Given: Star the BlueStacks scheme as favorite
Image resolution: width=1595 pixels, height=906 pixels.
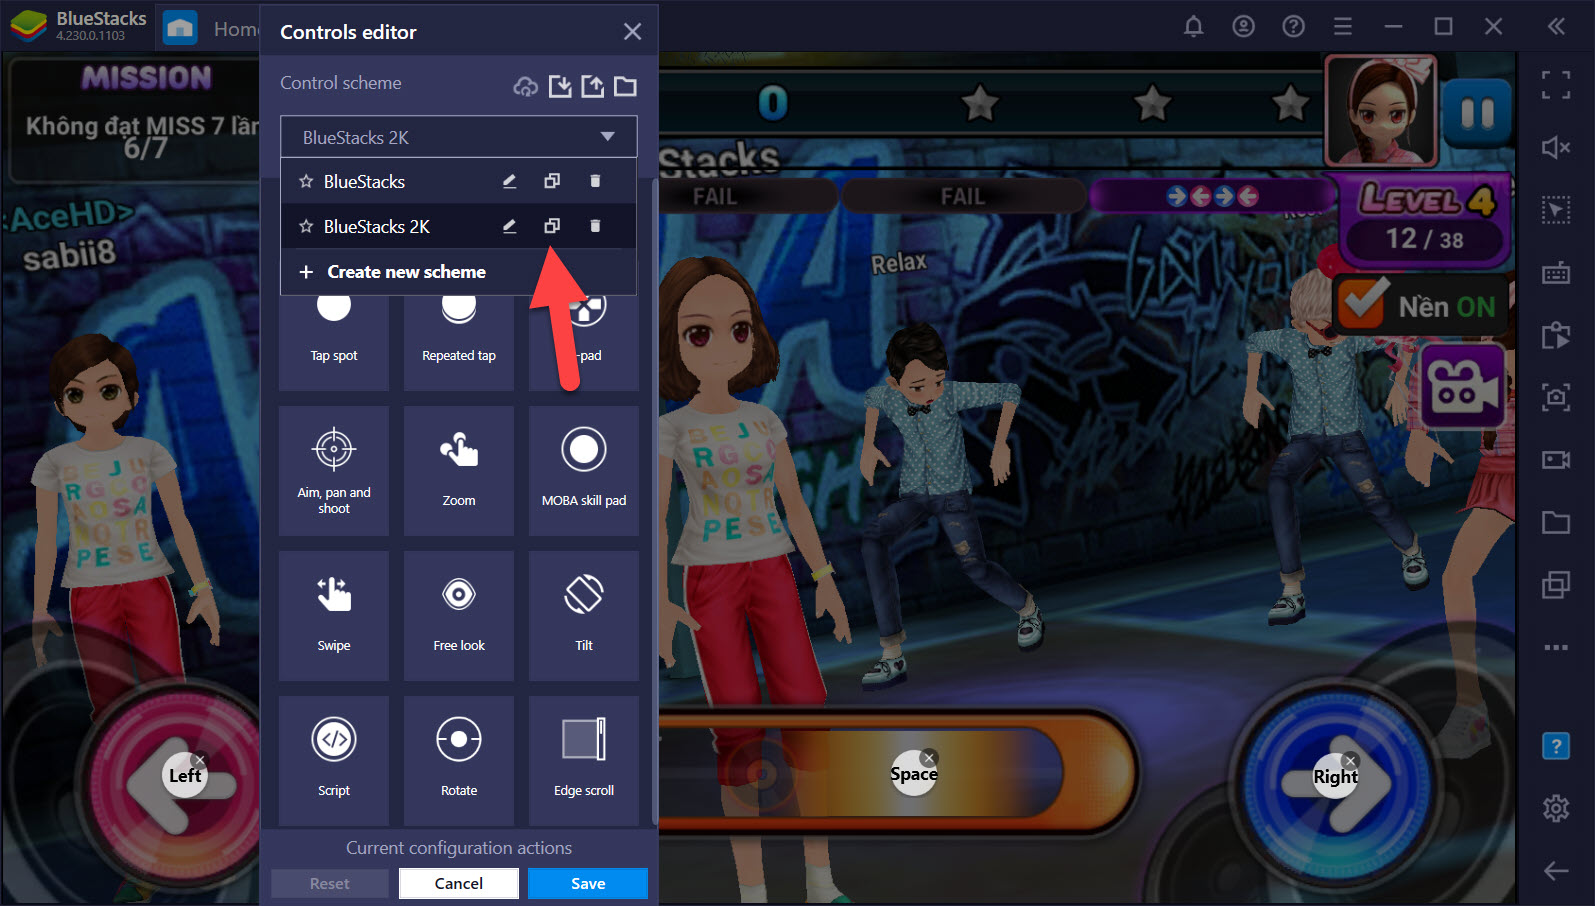Looking at the screenshot, I should (x=306, y=182).
